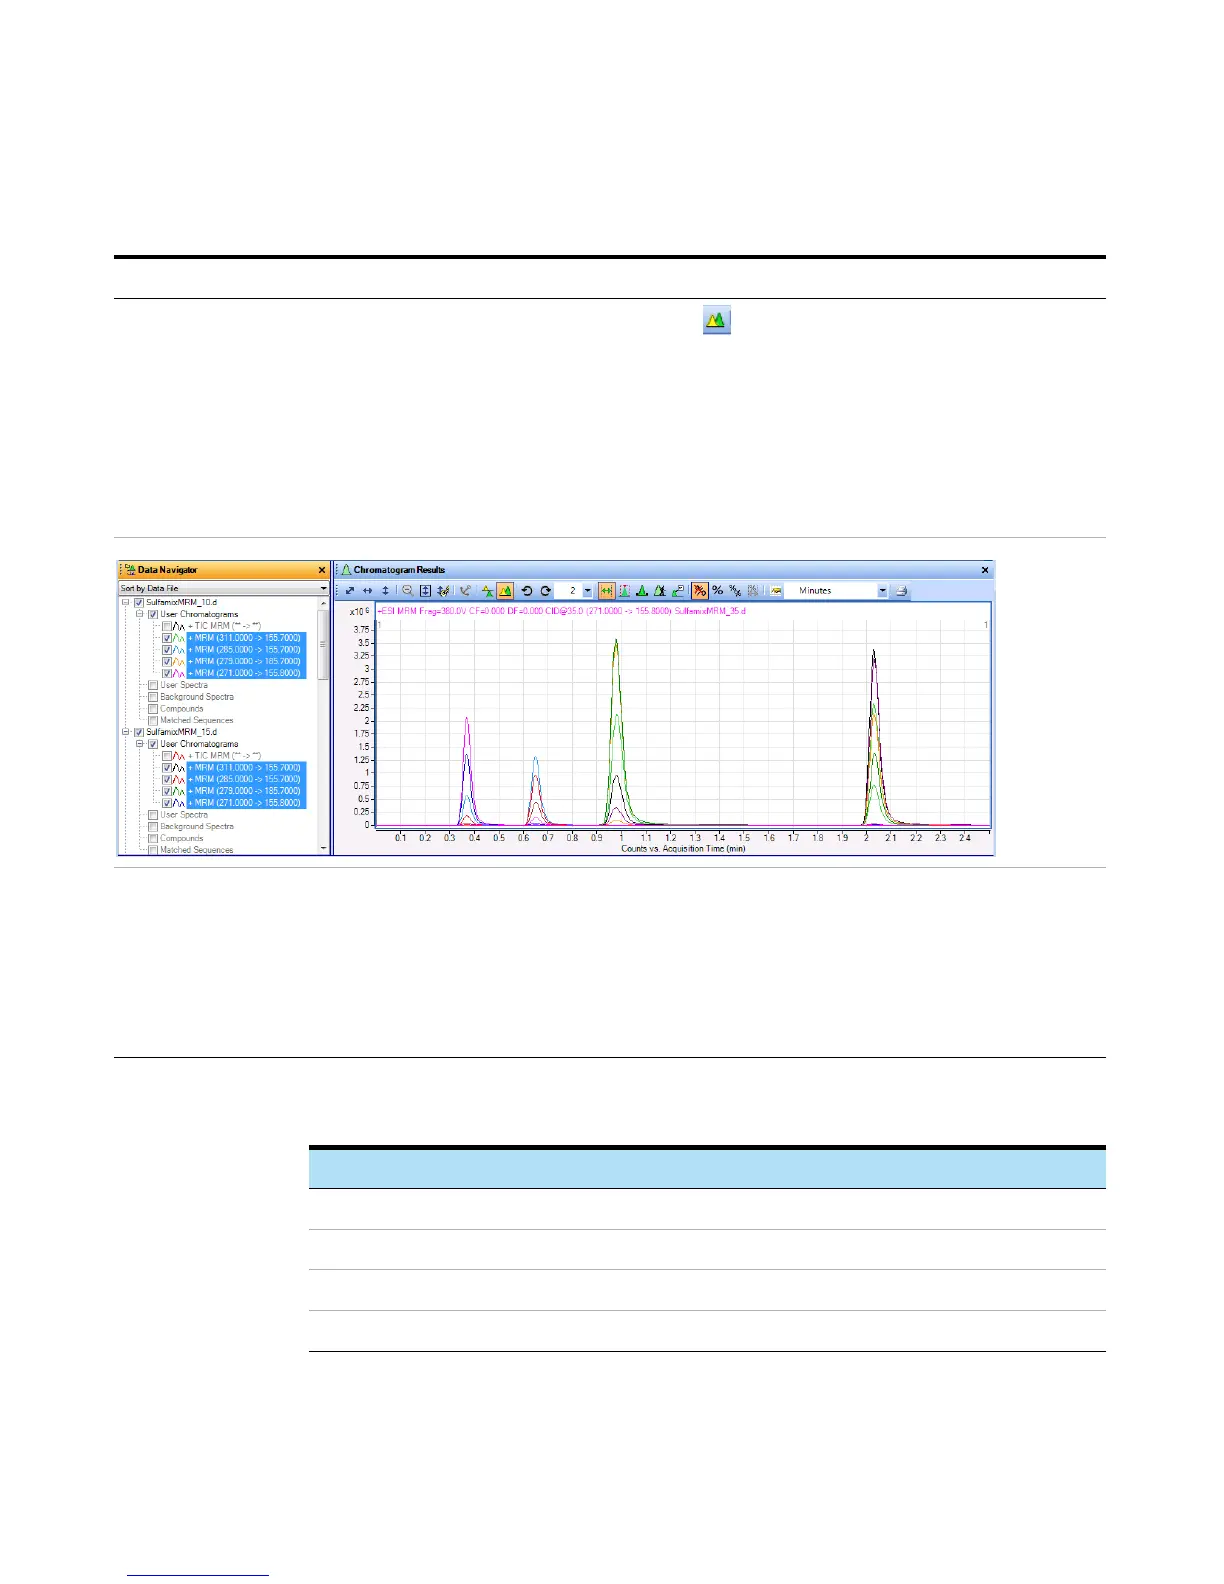Uncheck the SulfamixMRM_10.d data file checkbox
Image resolution: width=1224 pixels, height=1584 pixels.
[139, 603]
